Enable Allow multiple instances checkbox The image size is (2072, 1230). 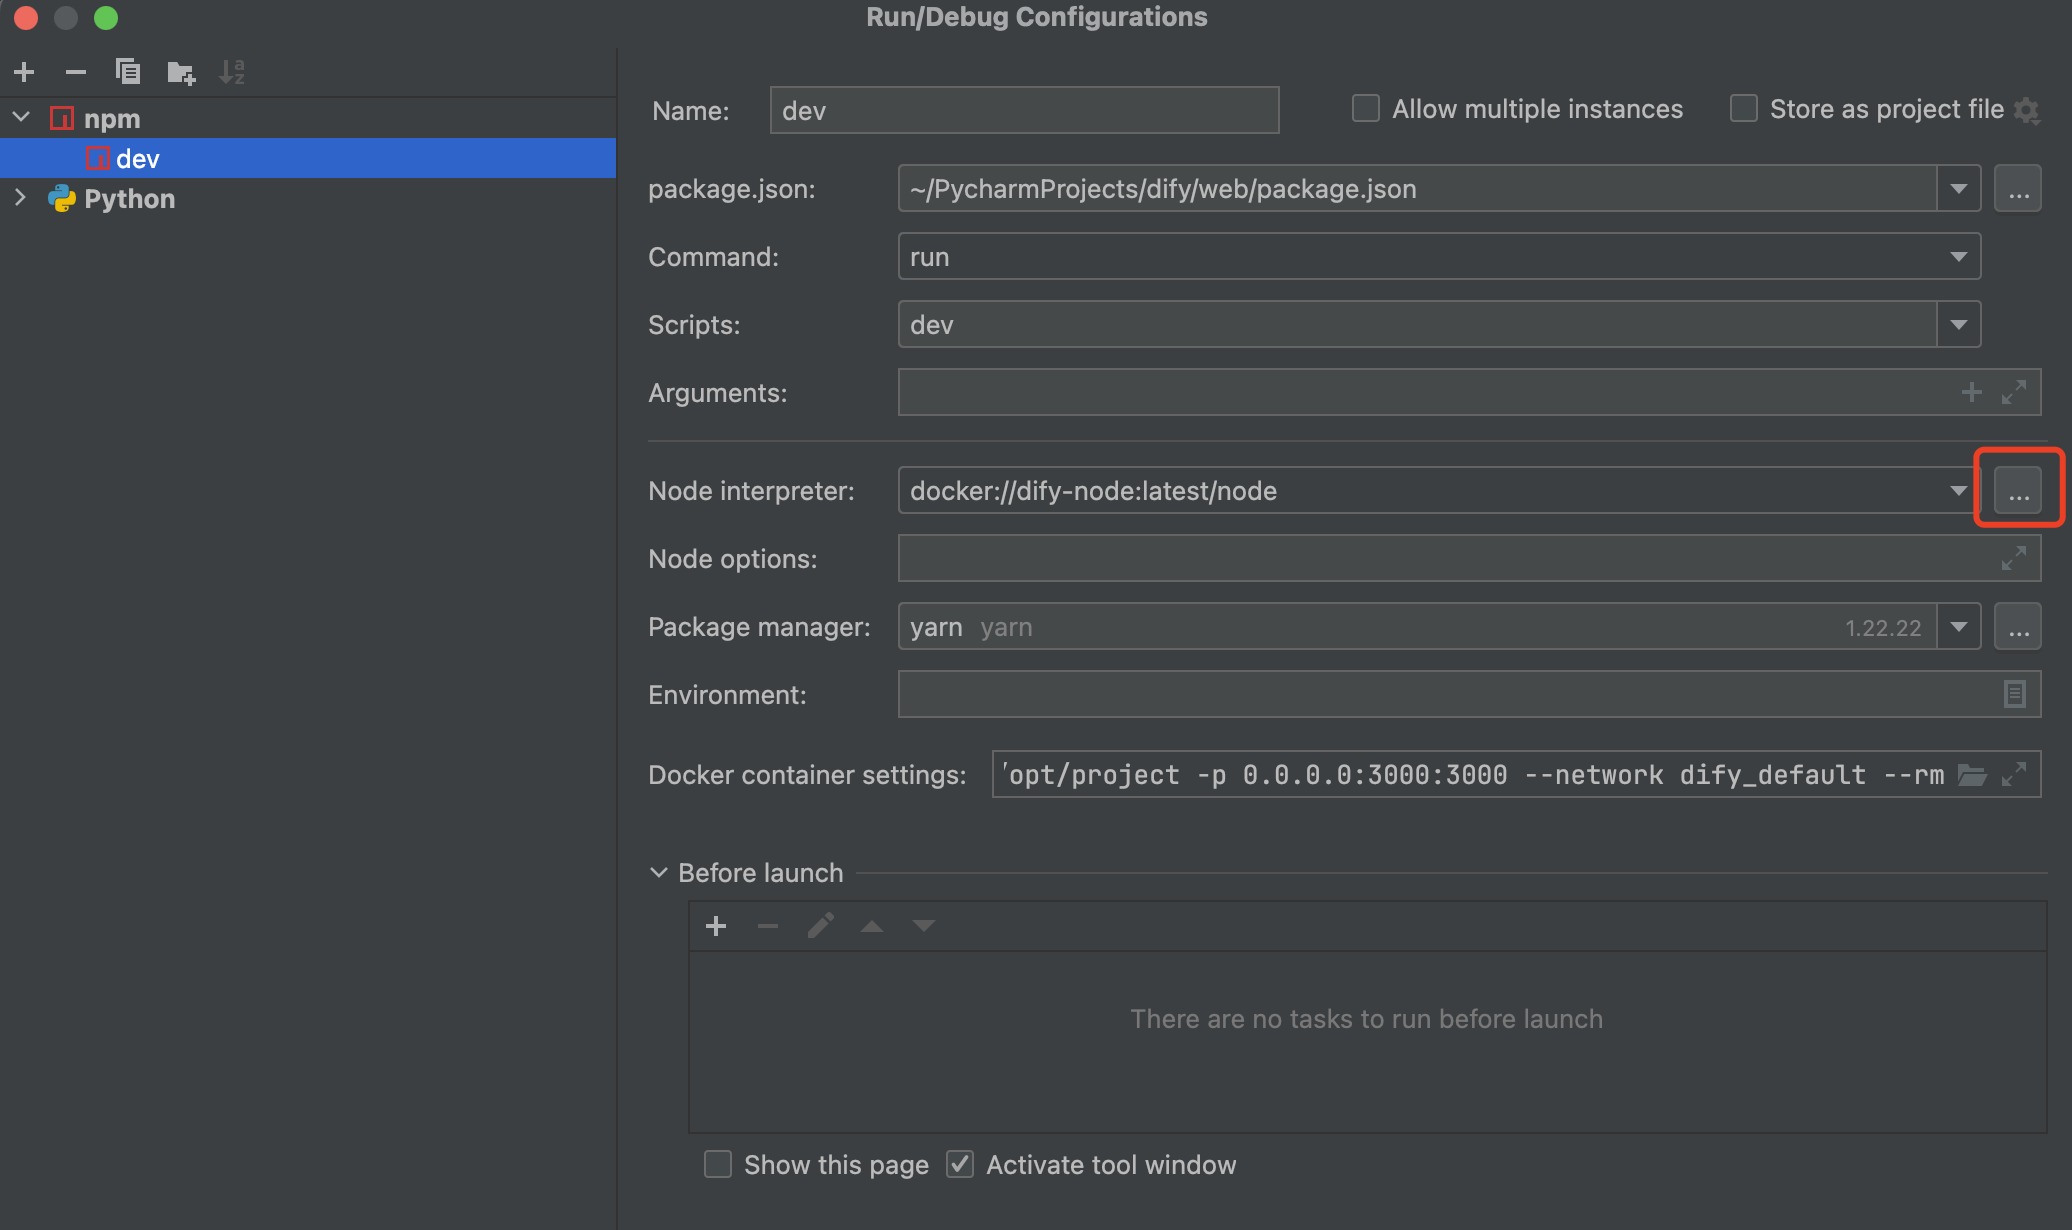pos(1366,108)
